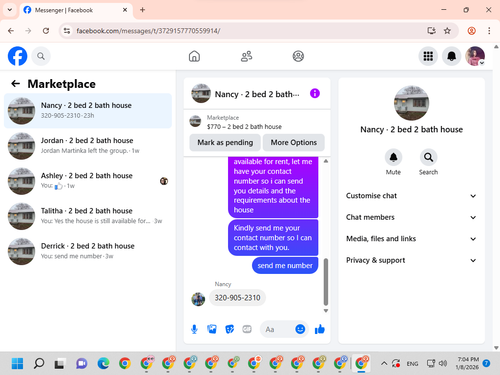Click the install app icon in address bar
This screenshot has height=375, width=500.
click(x=431, y=31)
